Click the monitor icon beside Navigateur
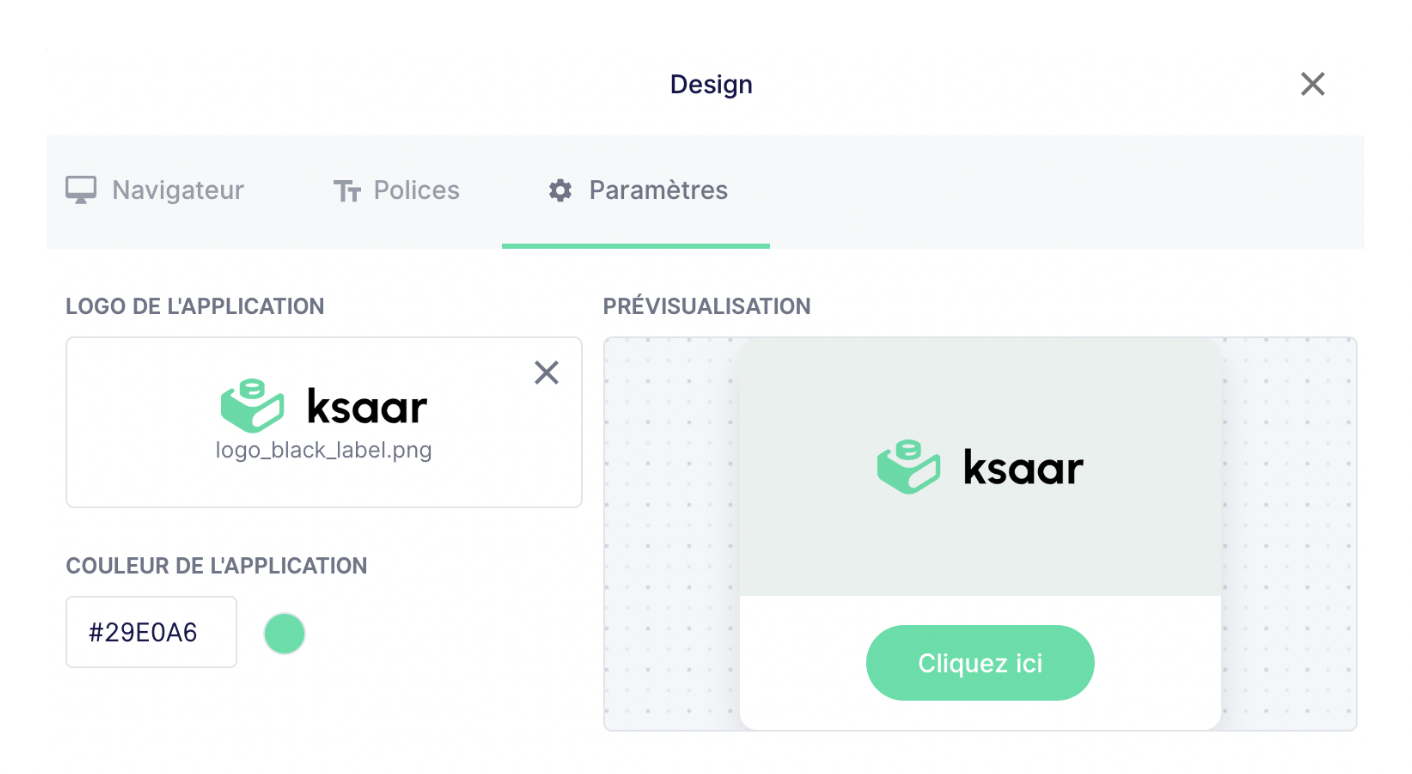1412x774 pixels. 81,190
